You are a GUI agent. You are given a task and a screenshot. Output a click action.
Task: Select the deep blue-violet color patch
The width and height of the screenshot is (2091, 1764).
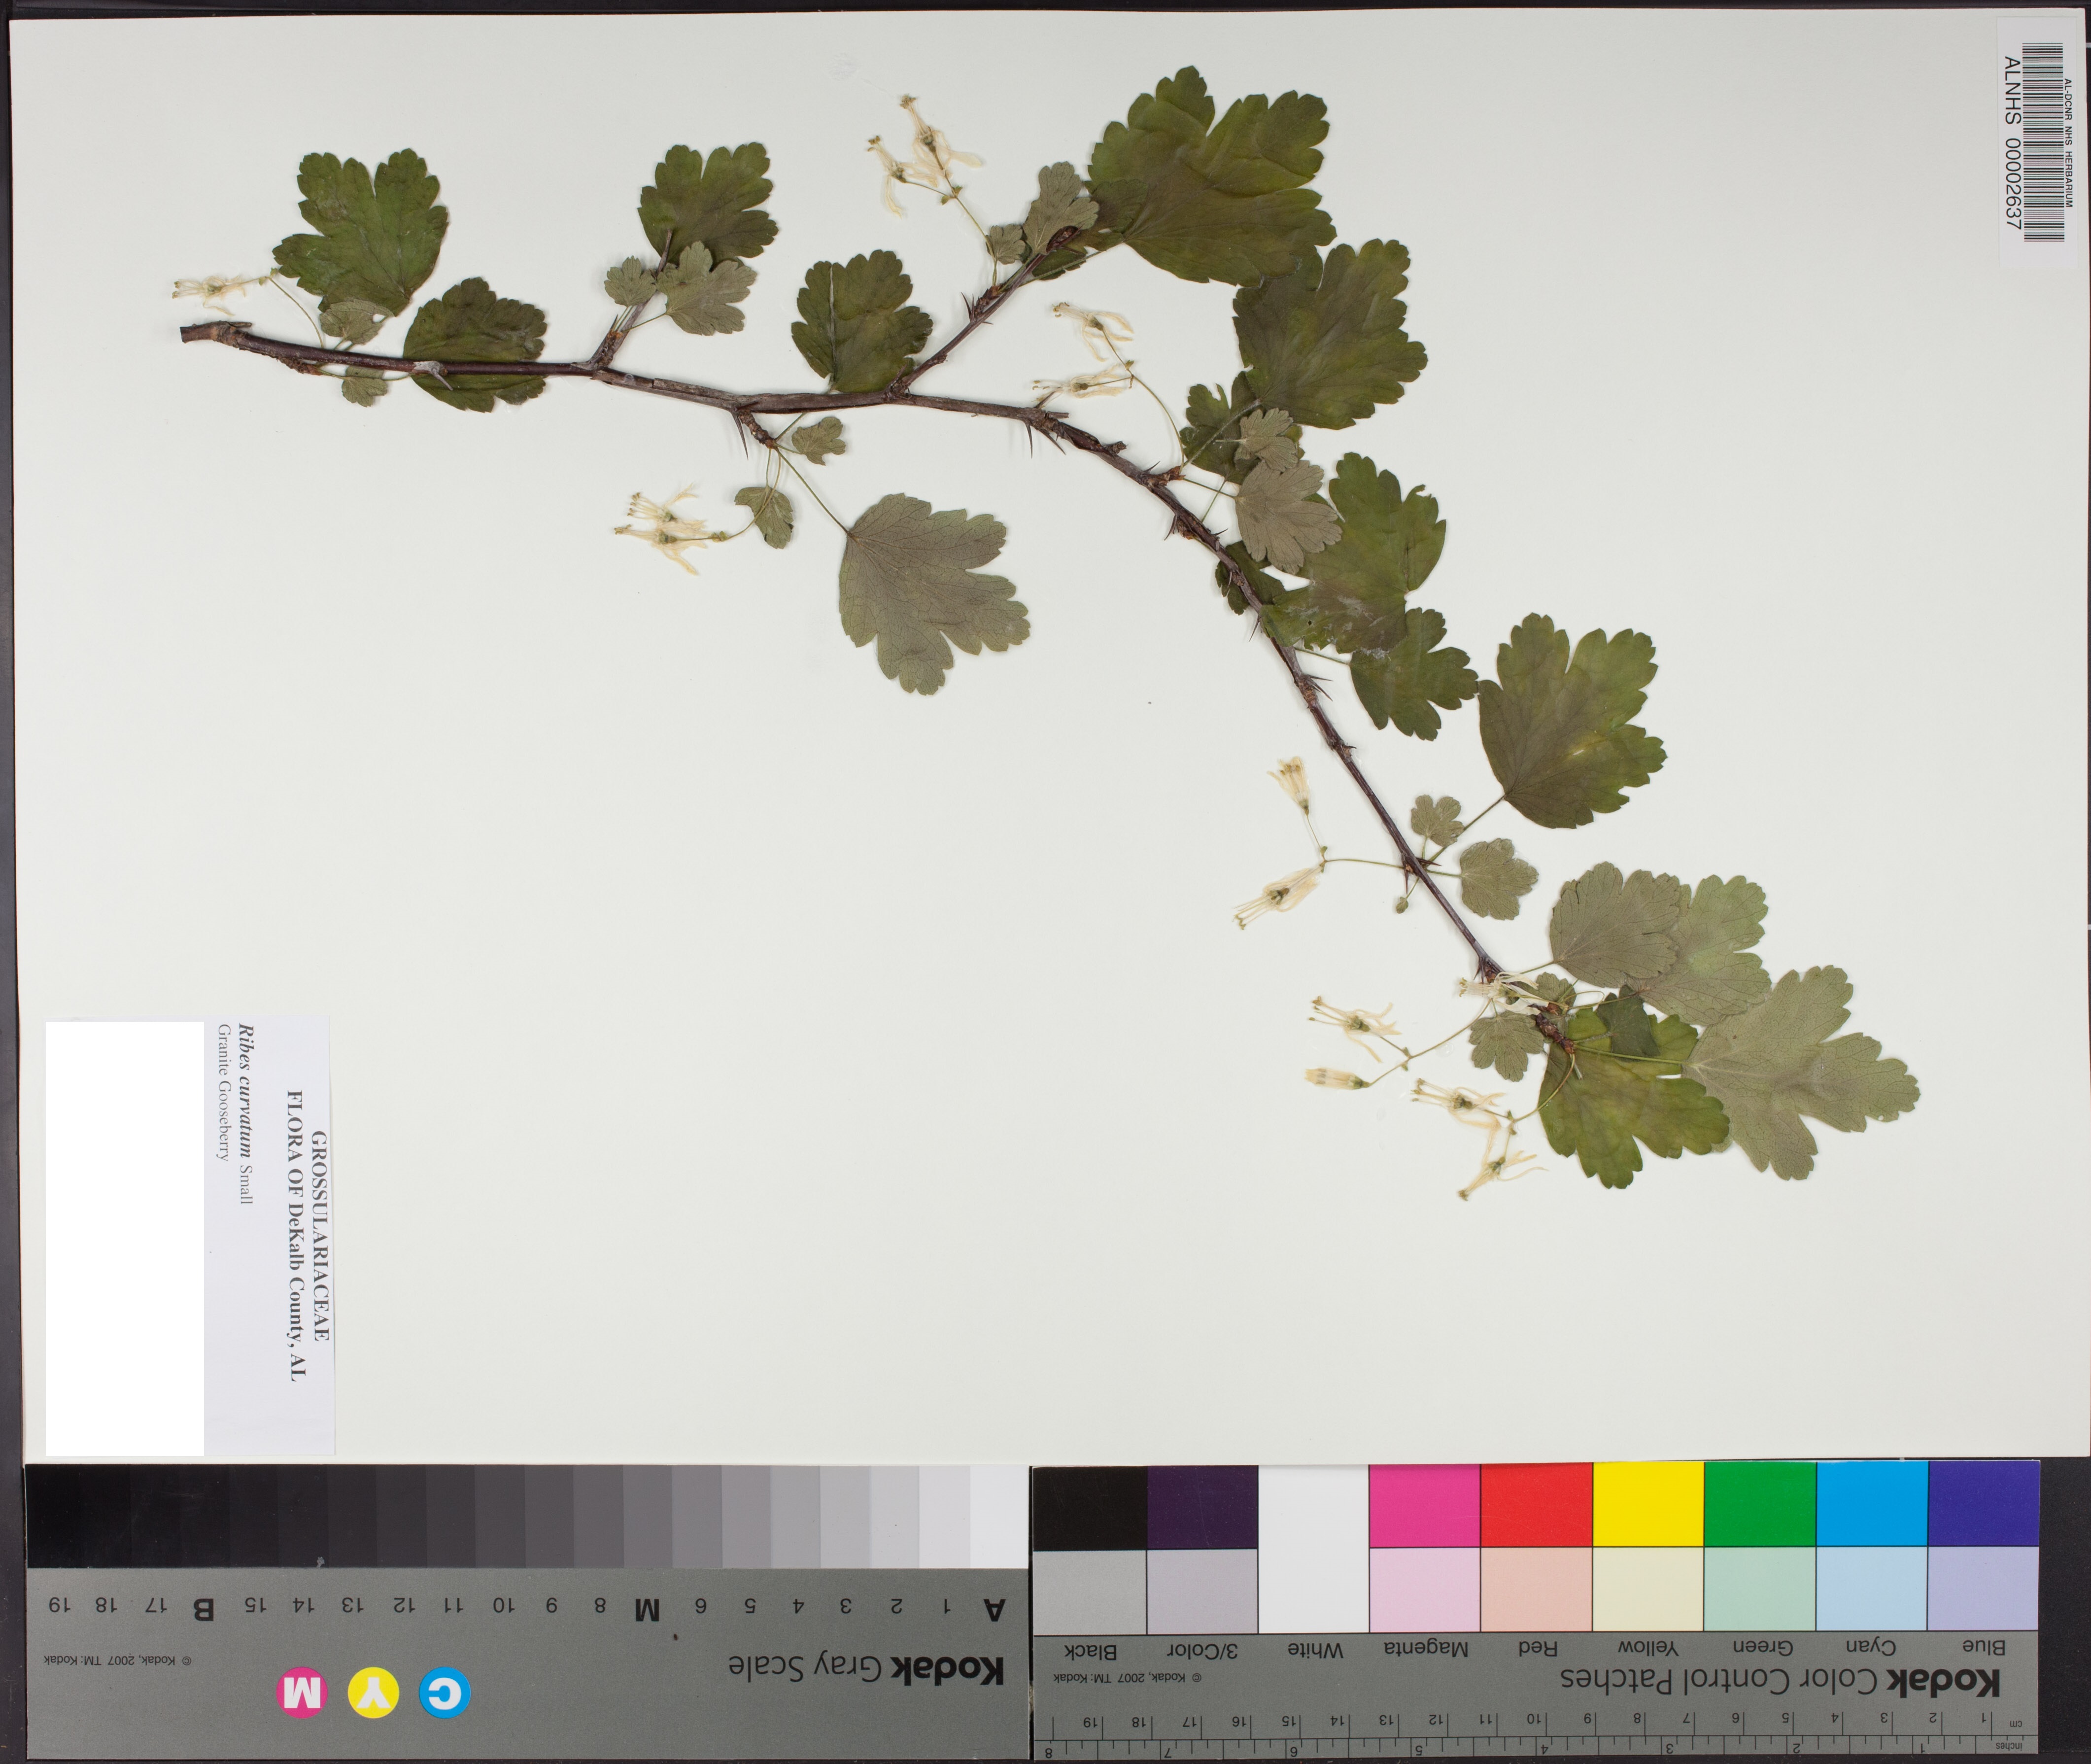click(1983, 1503)
